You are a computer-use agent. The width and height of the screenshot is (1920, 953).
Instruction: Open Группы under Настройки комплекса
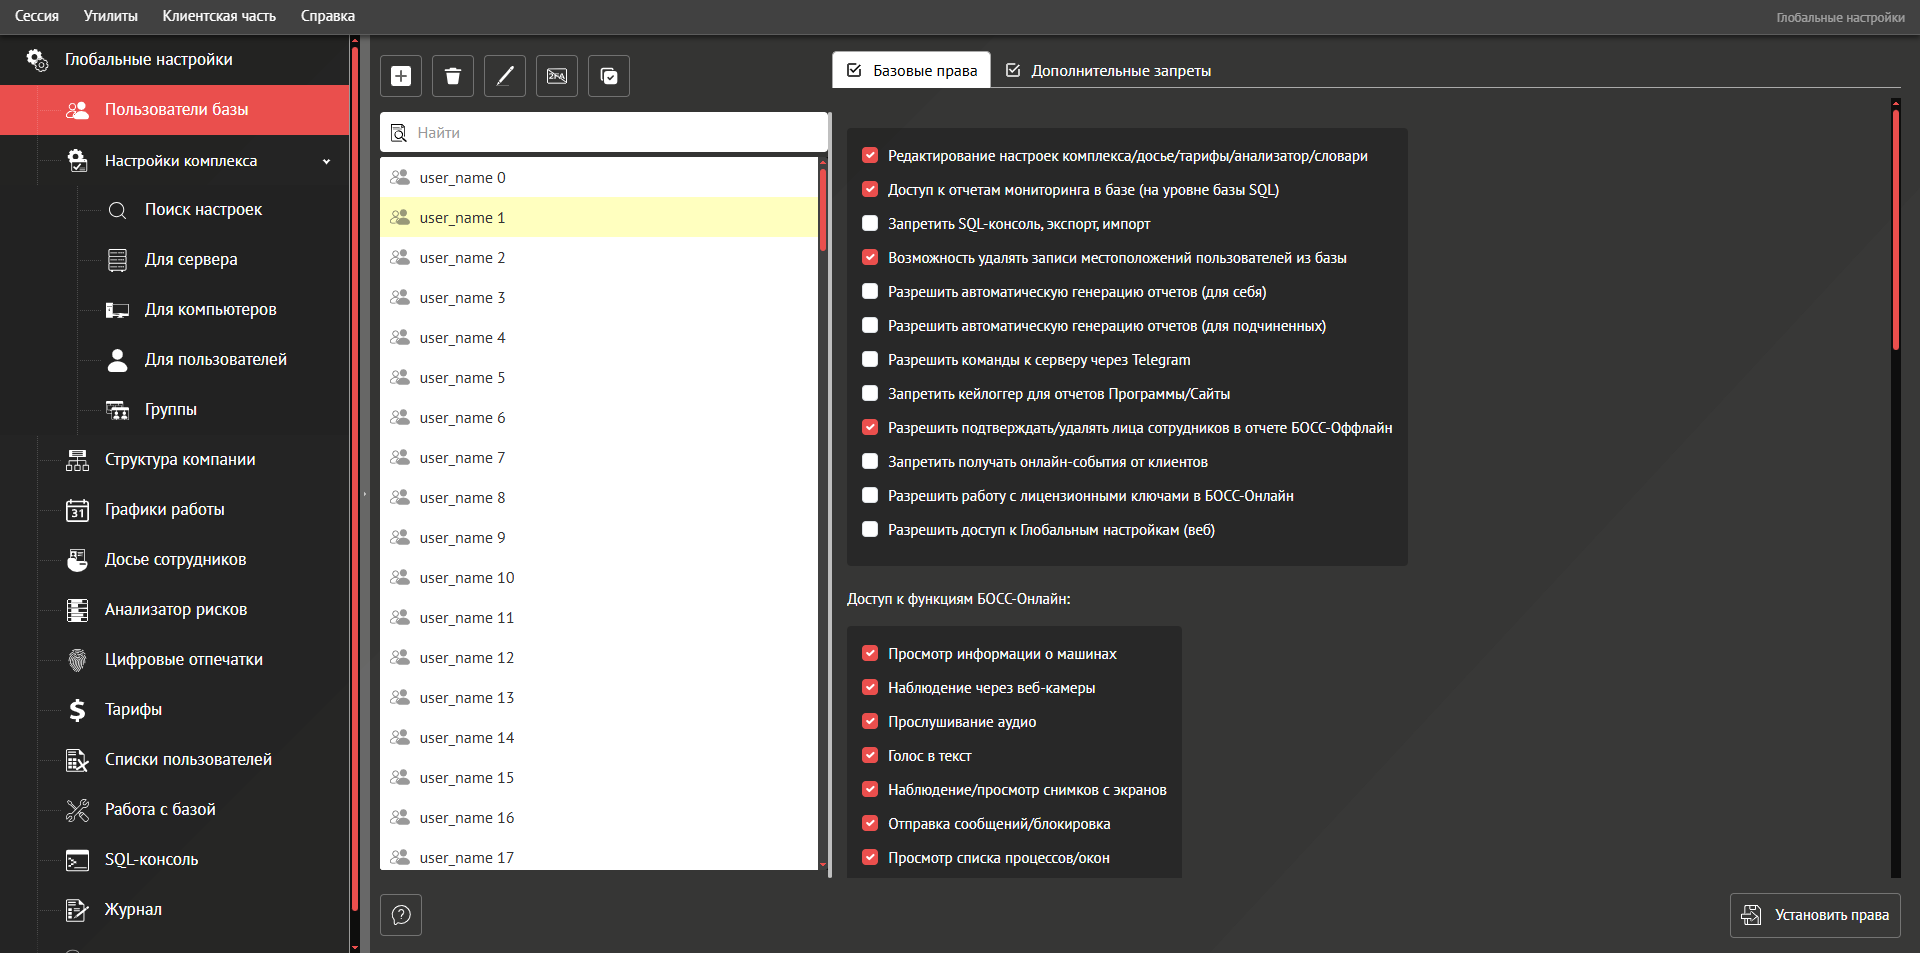point(170,410)
